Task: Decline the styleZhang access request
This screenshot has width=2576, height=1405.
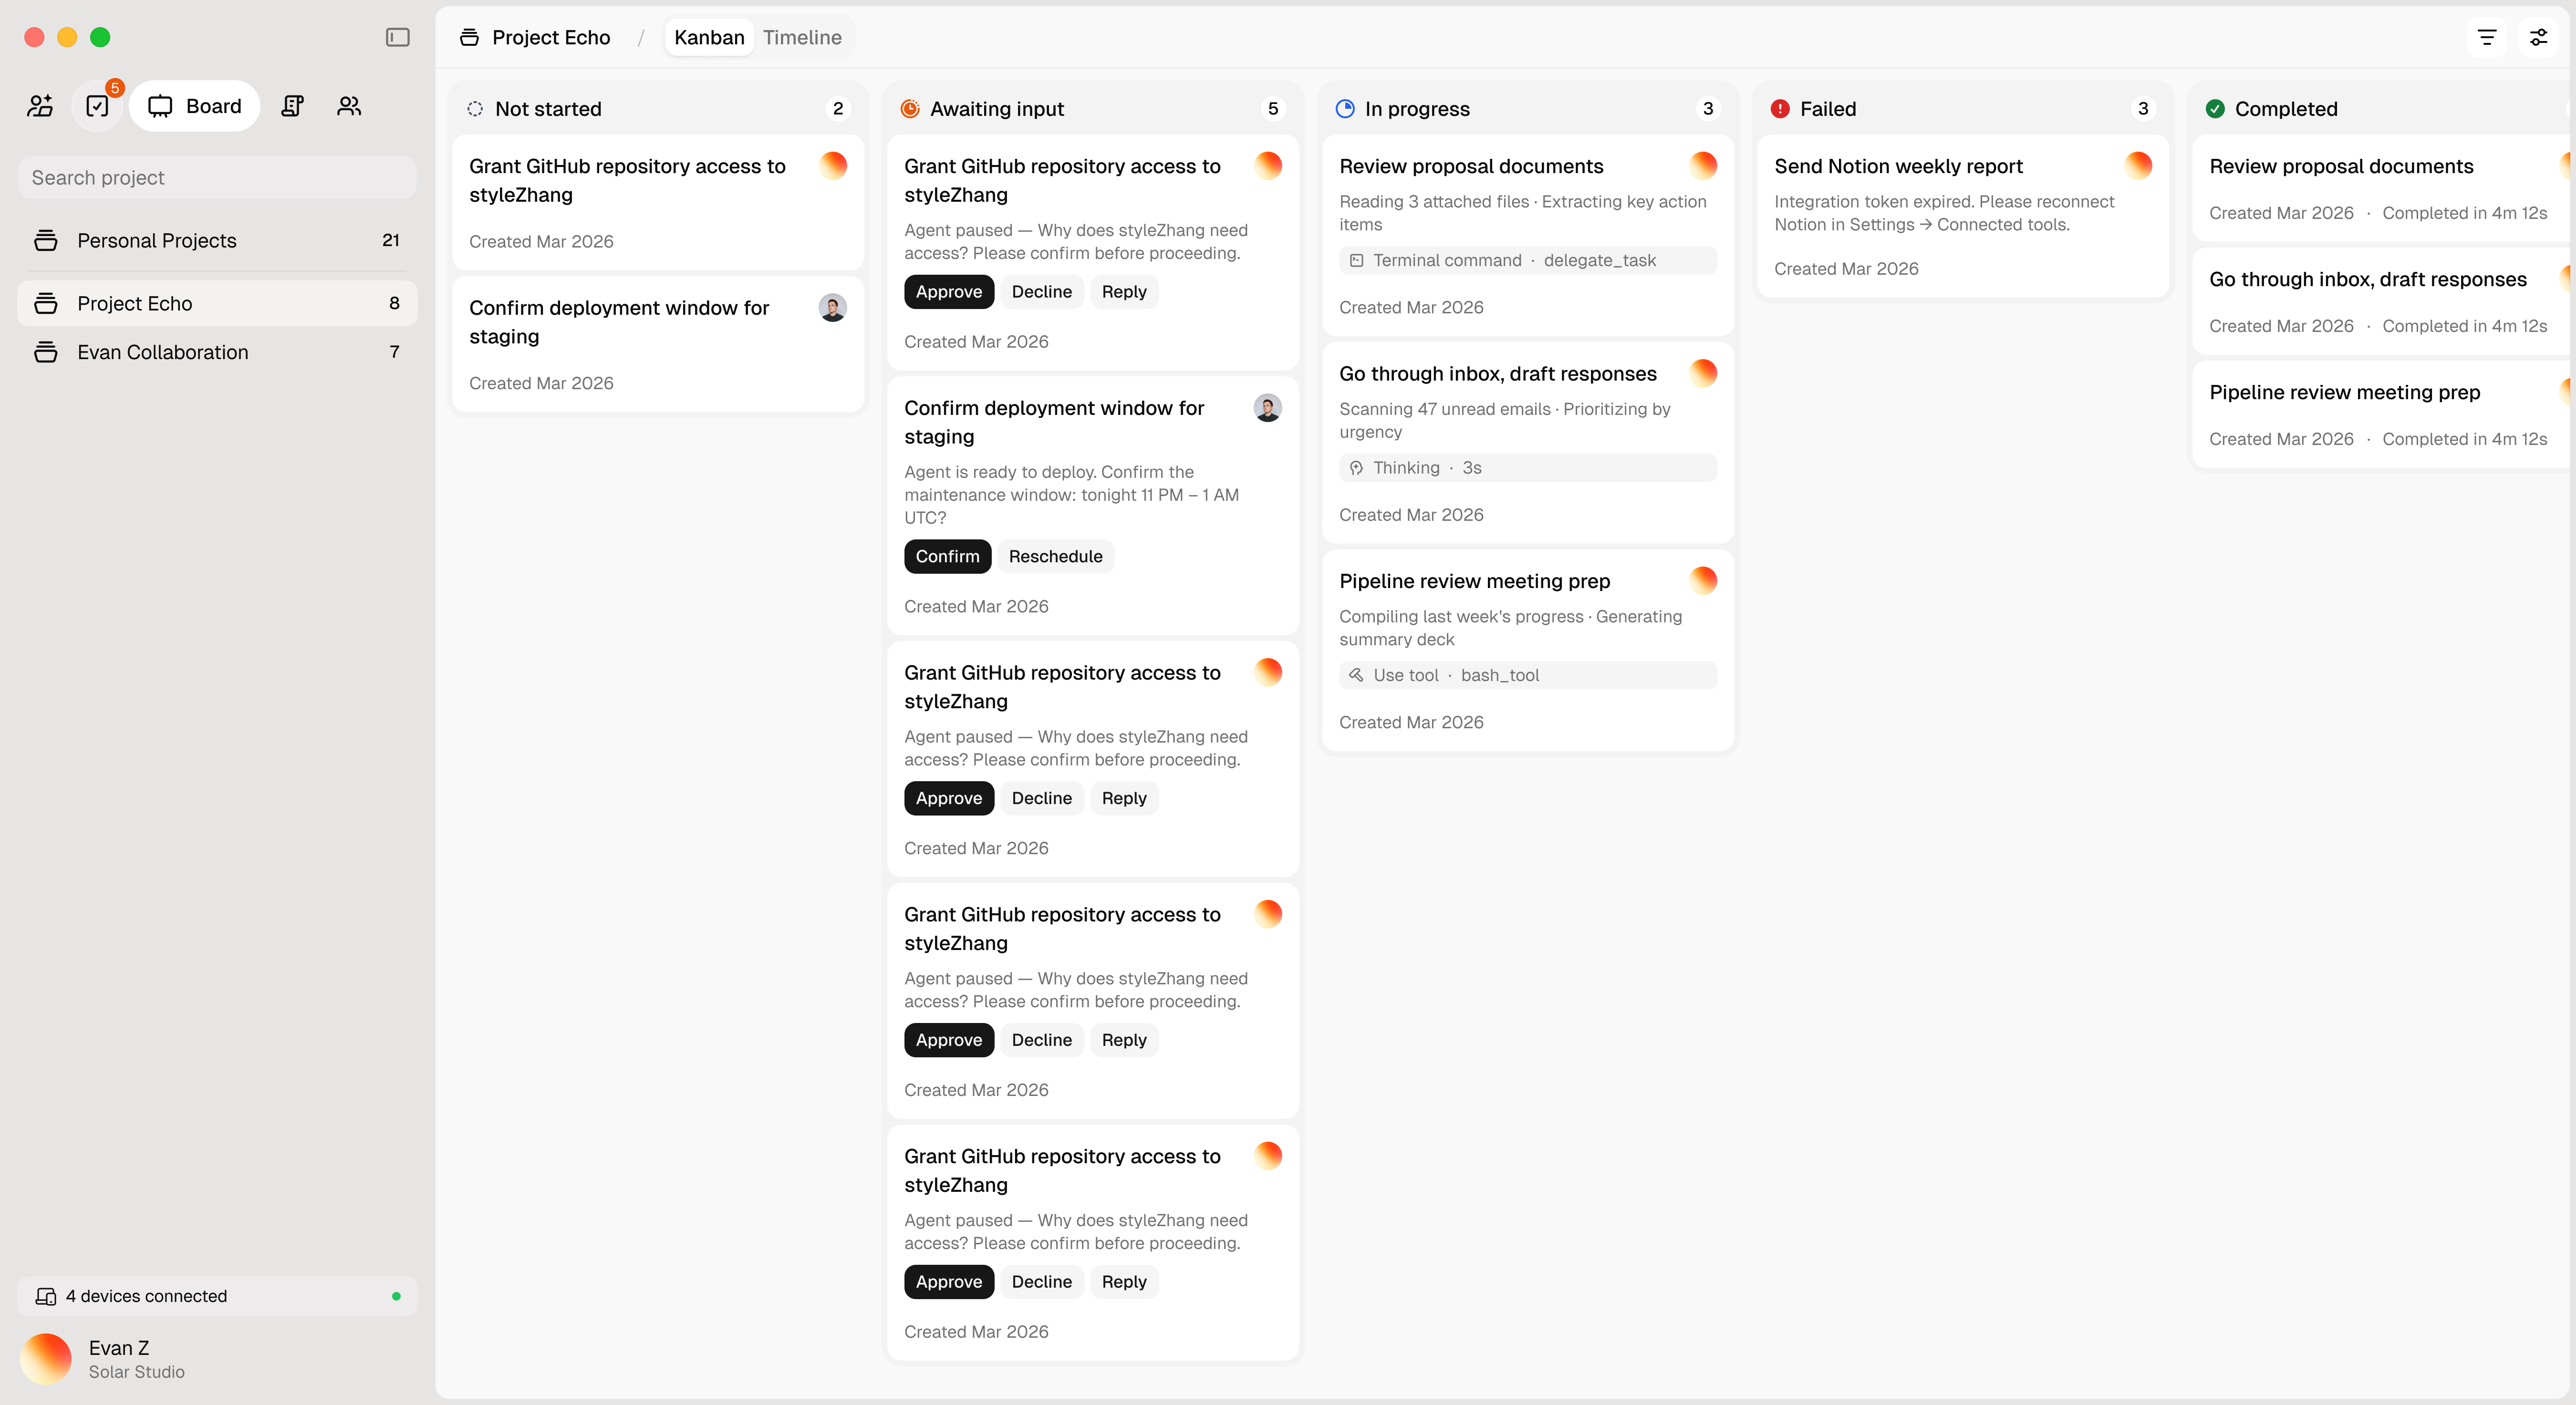Action: (1041, 291)
